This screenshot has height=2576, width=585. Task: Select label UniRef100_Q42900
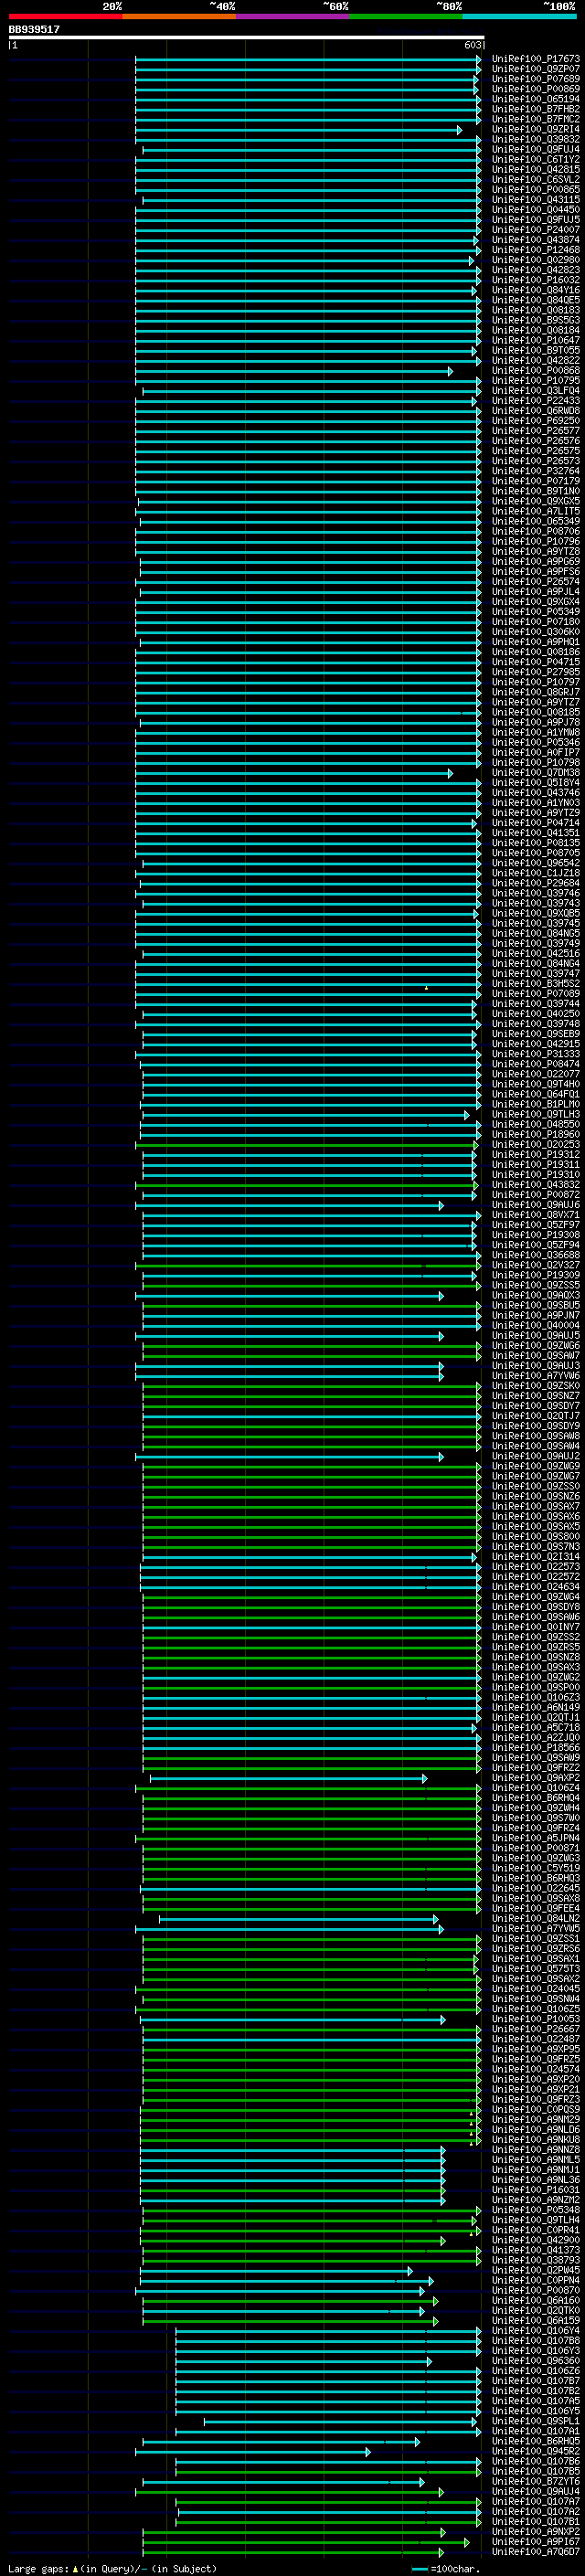tap(536, 2240)
